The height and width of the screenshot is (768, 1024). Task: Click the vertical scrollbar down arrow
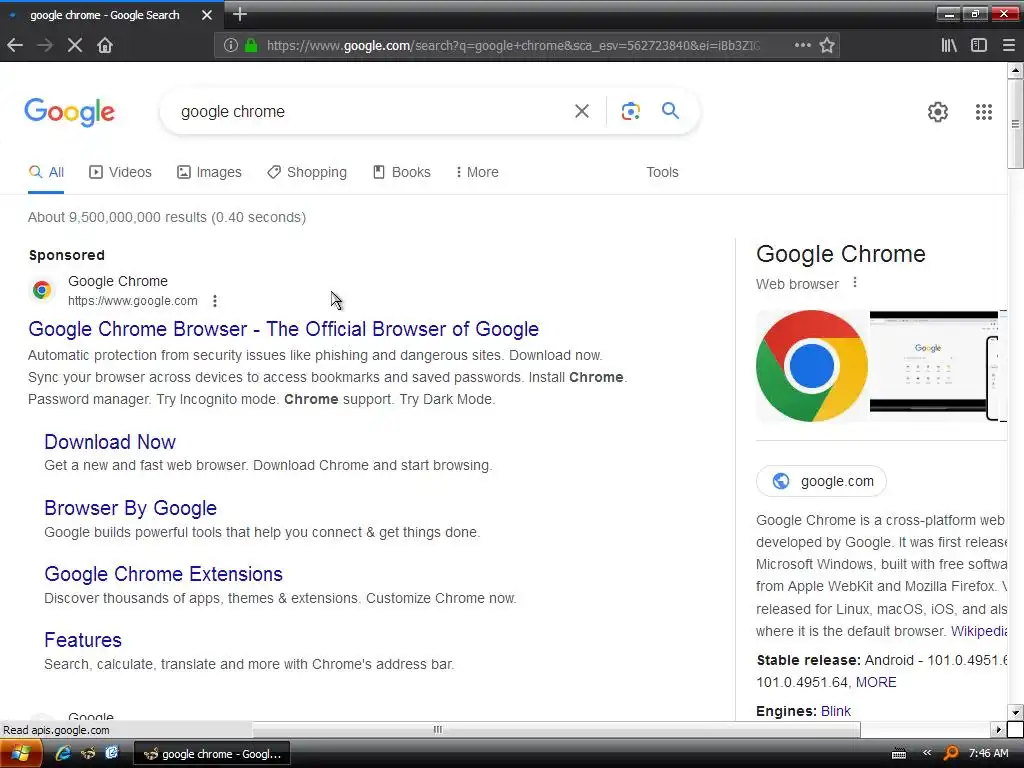(1016, 712)
